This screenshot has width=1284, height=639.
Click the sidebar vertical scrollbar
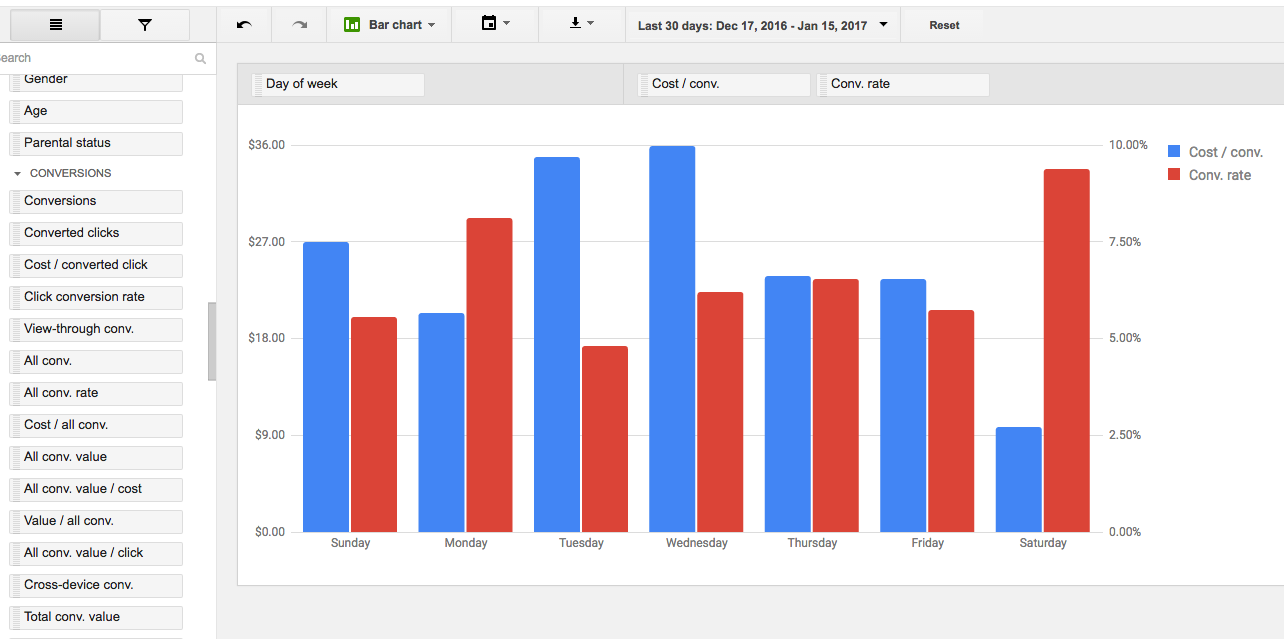tap(211, 340)
